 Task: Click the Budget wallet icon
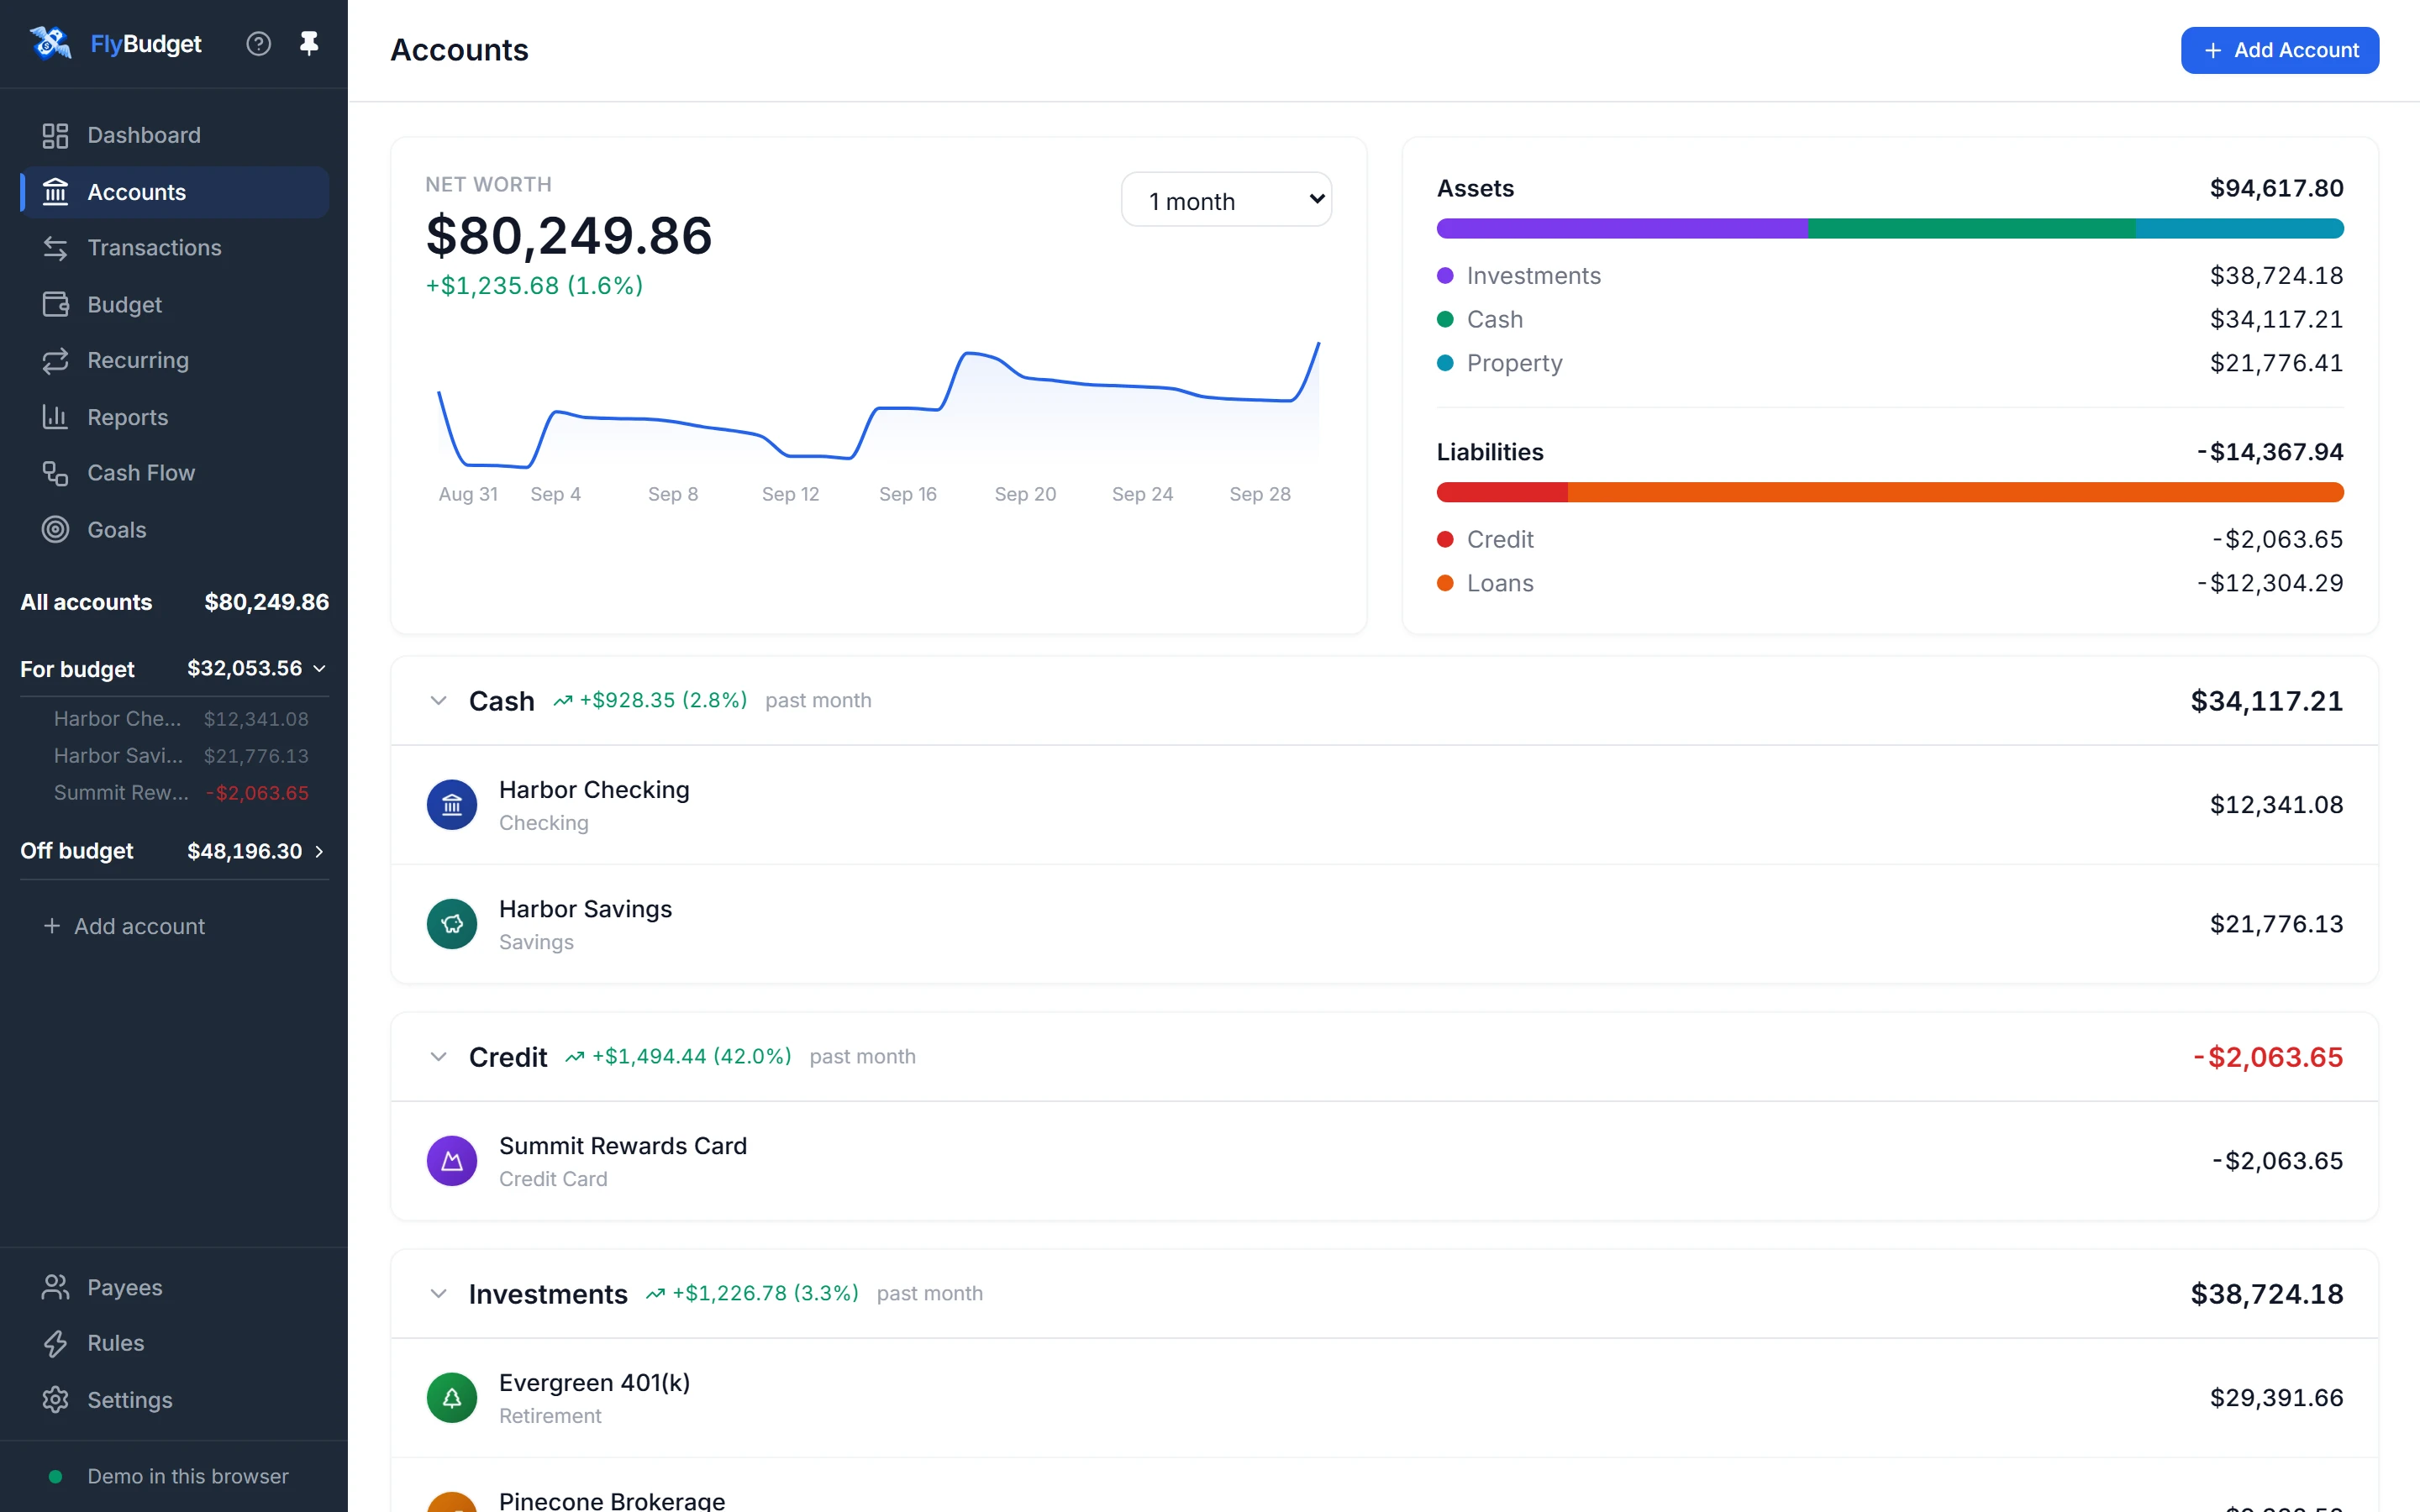[x=55, y=304]
